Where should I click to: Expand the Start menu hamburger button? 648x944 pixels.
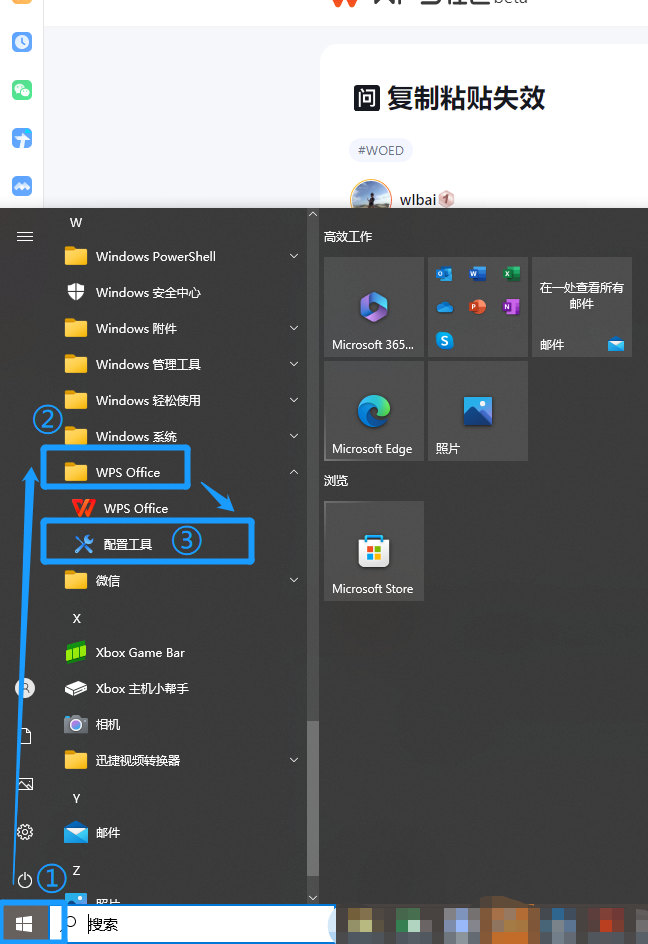pyautogui.click(x=25, y=237)
